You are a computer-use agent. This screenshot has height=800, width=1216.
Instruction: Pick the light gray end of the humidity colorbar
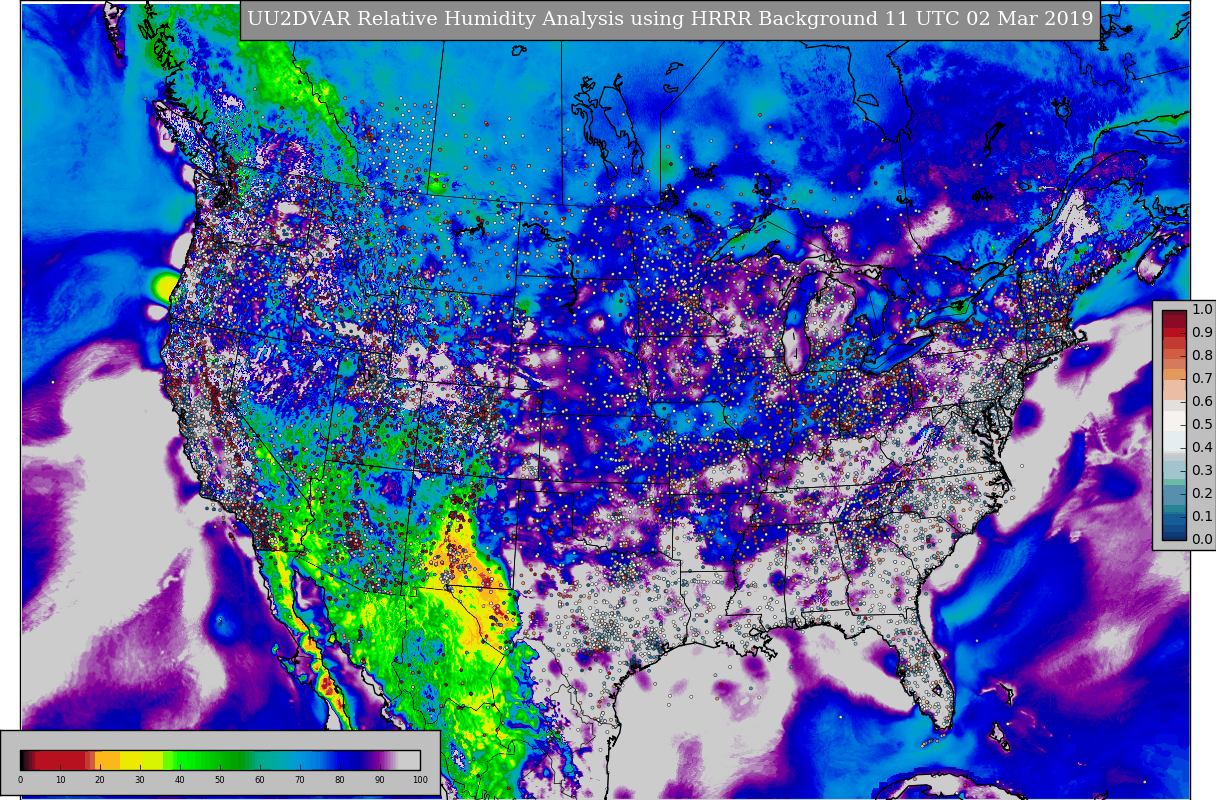409,760
